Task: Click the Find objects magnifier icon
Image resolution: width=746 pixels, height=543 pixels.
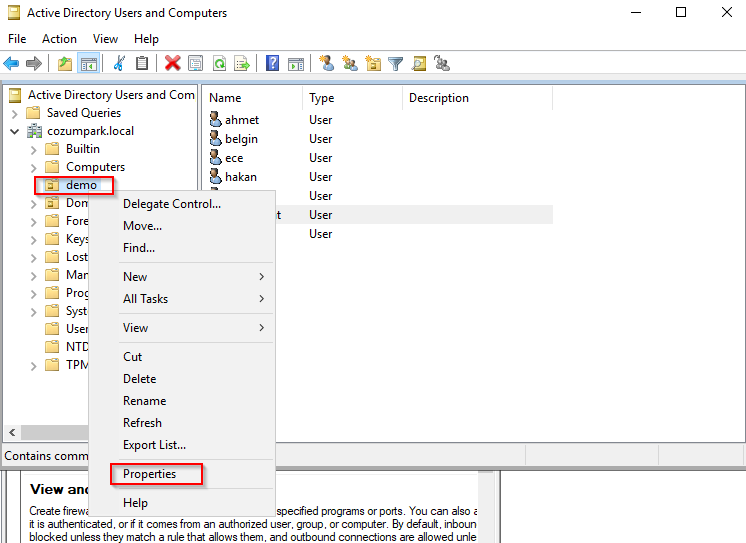Action: click(x=419, y=63)
